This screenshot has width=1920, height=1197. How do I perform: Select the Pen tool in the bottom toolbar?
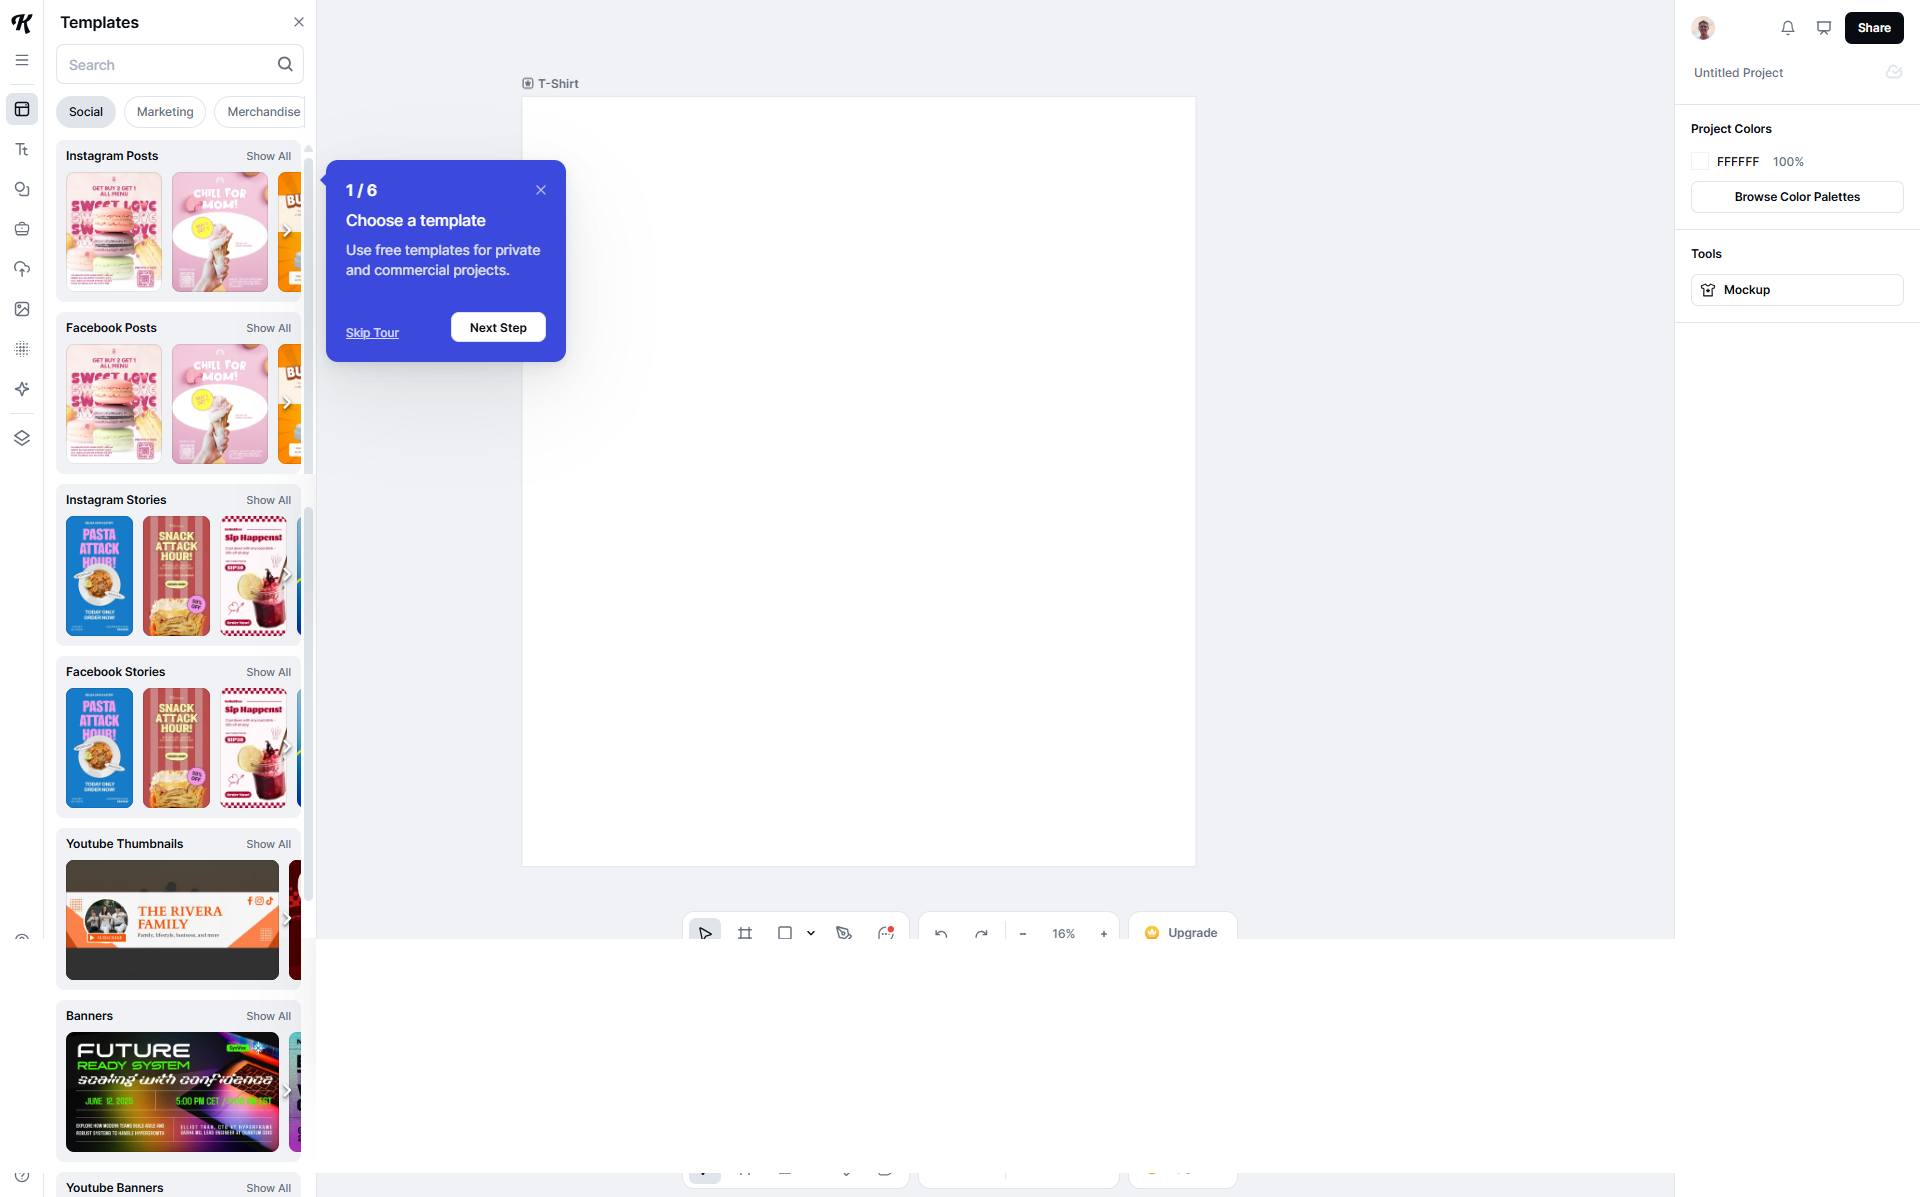(844, 933)
